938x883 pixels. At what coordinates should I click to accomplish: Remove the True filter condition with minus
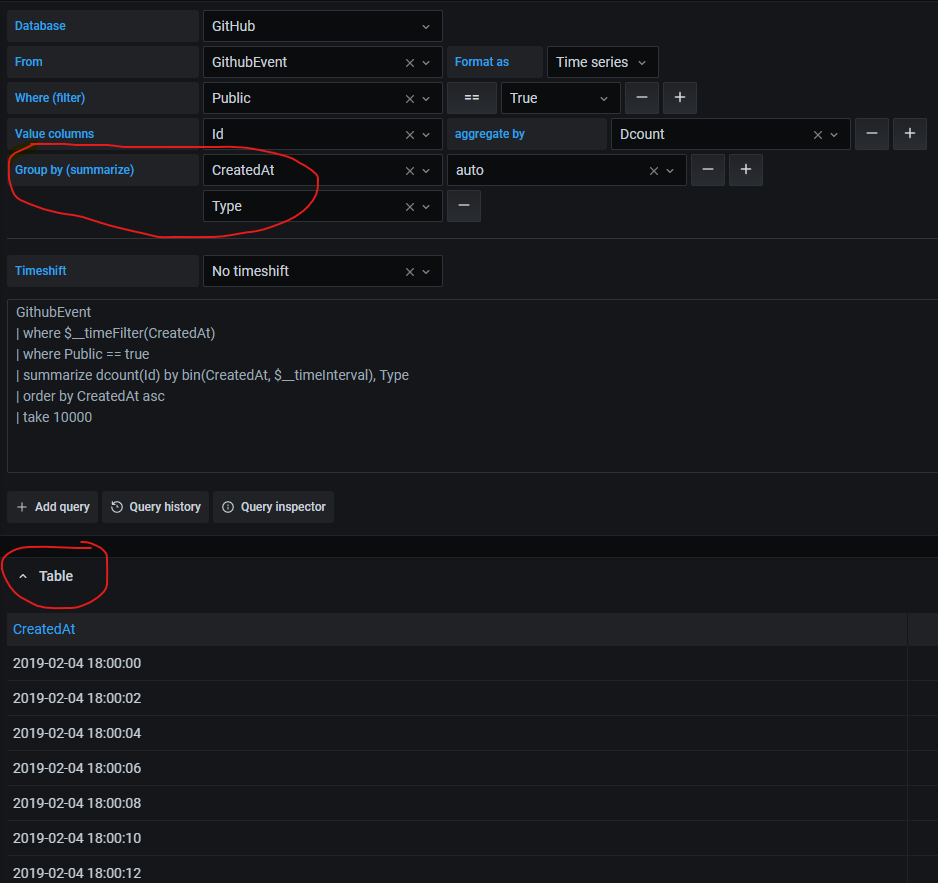(x=641, y=98)
